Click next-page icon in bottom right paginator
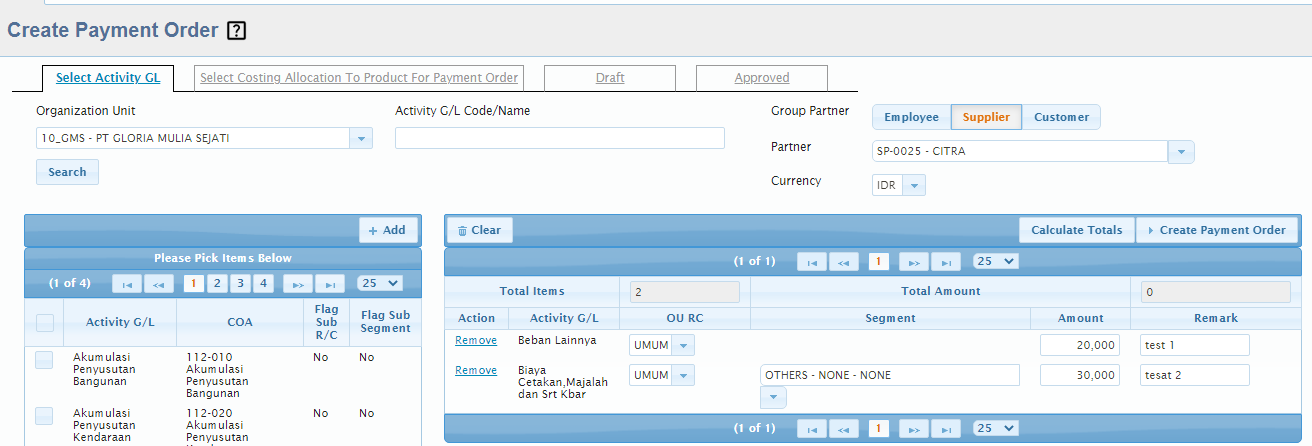Image resolution: width=1312 pixels, height=446 pixels. (913, 428)
